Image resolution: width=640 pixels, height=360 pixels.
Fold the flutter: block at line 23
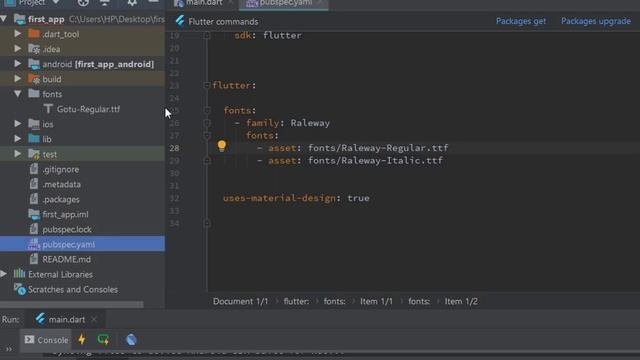[x=207, y=85]
